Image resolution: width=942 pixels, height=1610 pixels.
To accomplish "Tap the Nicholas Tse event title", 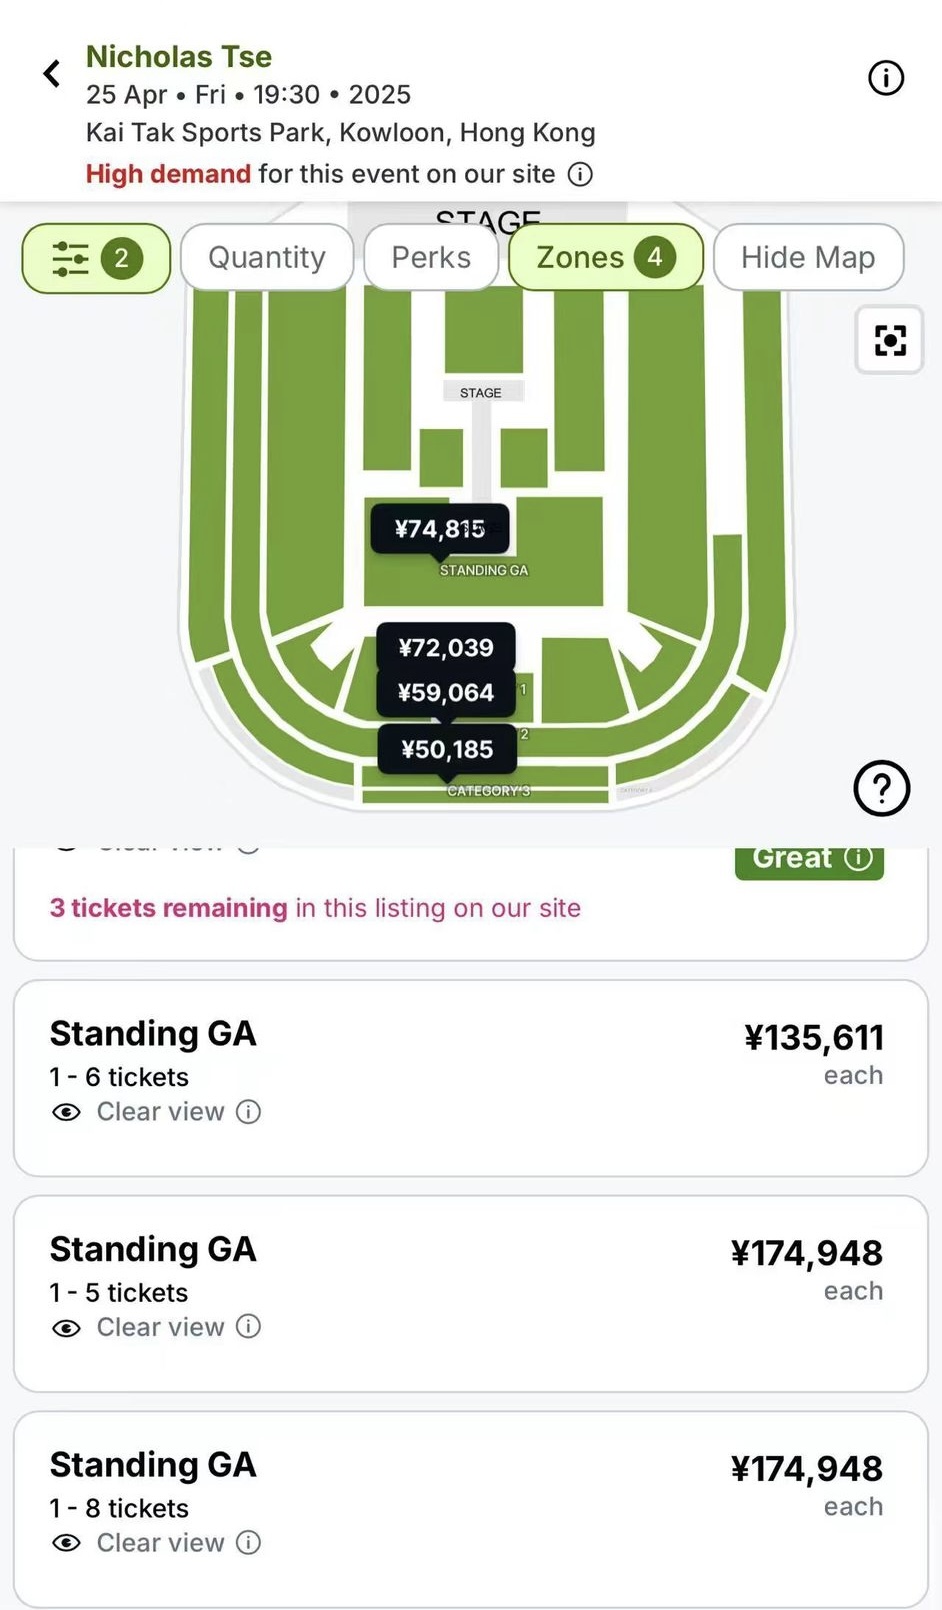I will (x=179, y=57).
